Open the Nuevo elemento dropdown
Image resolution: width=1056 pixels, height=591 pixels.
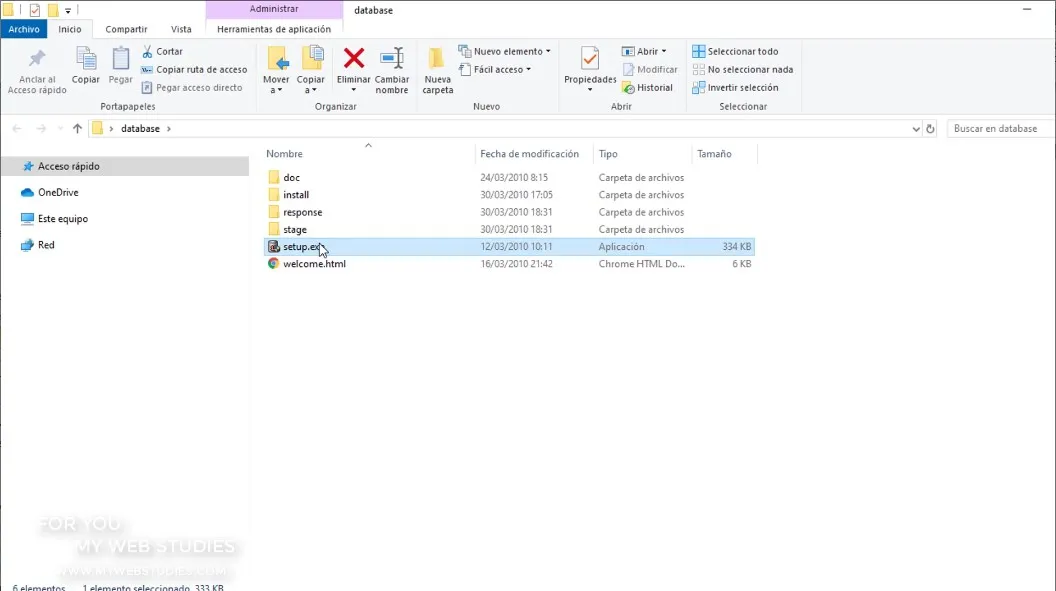[504, 51]
